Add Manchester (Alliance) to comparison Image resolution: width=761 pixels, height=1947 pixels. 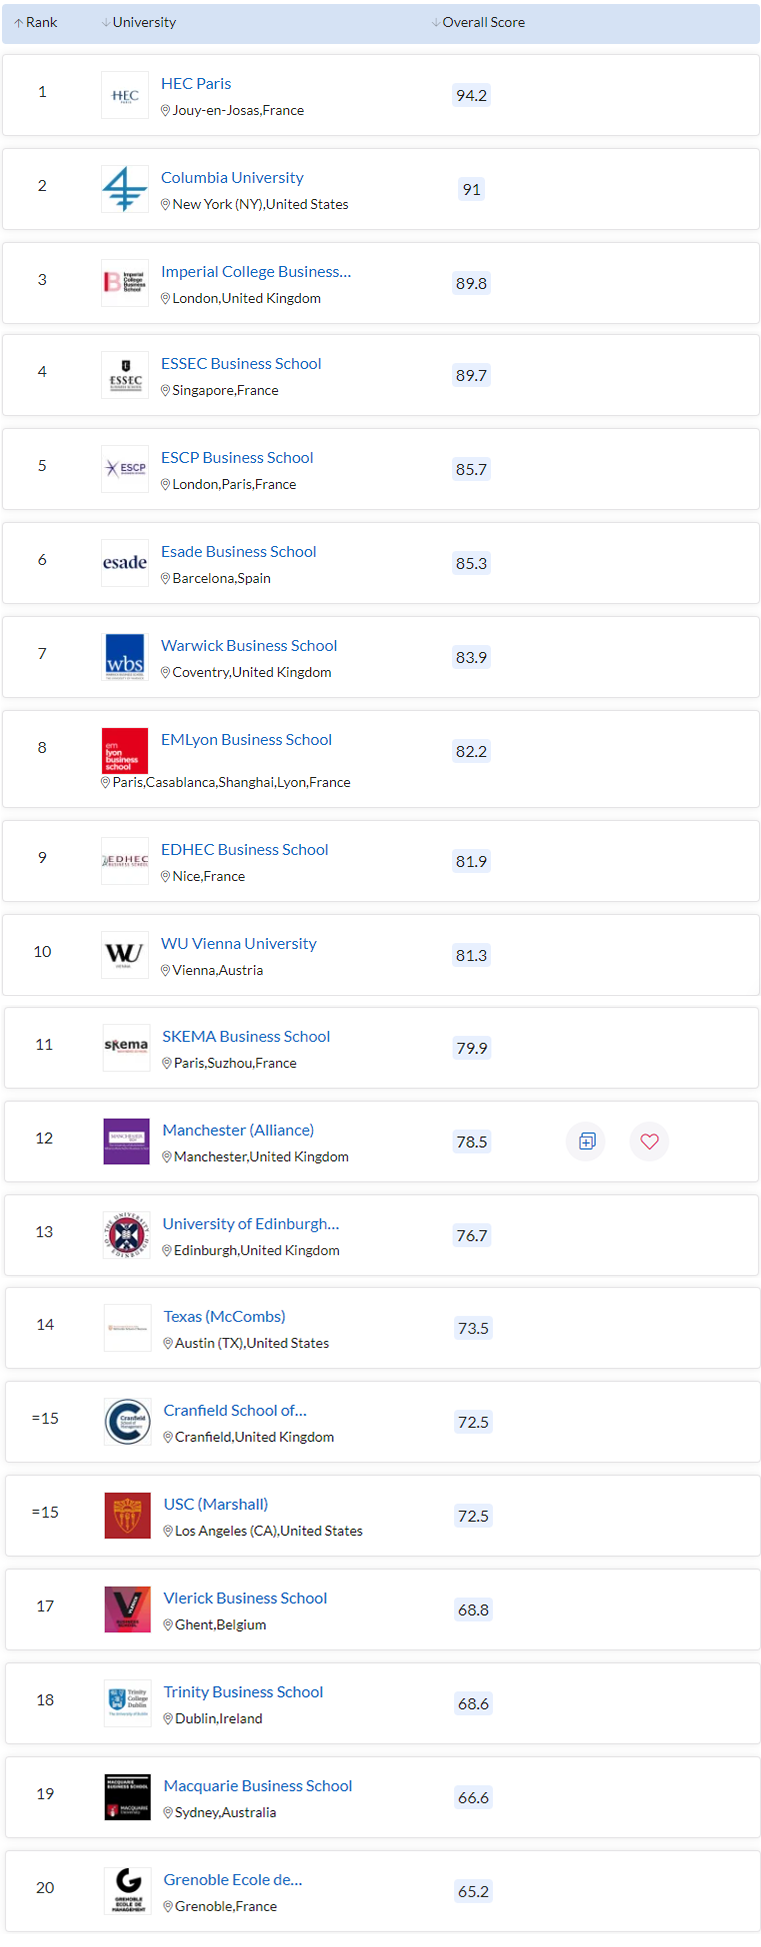point(587,1141)
